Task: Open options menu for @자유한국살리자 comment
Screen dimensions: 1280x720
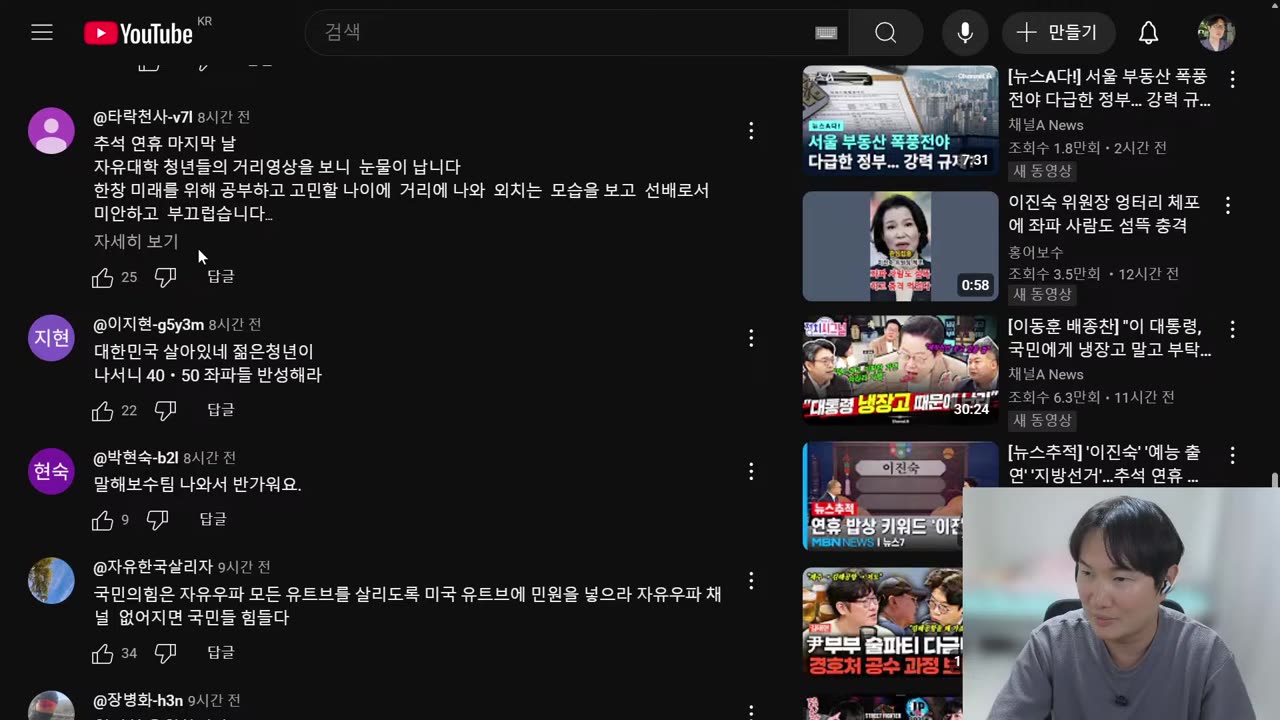Action: 751,581
